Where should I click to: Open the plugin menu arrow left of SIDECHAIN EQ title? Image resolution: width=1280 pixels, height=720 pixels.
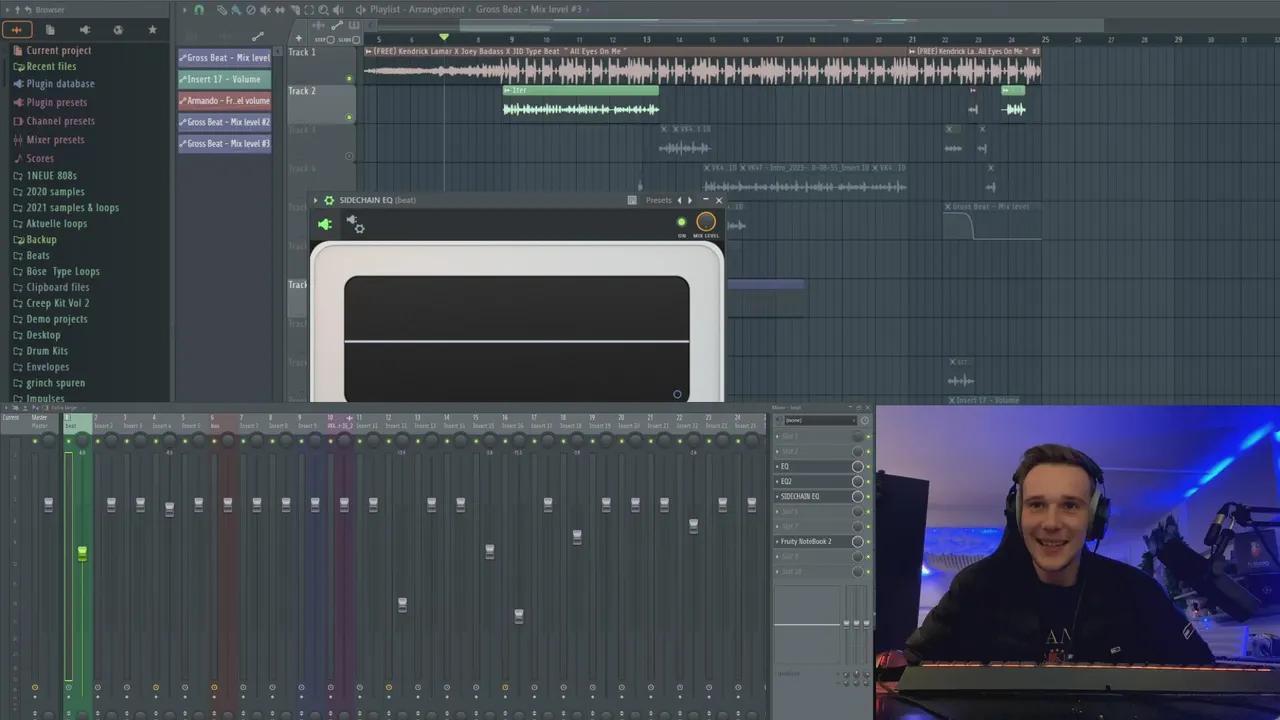315,200
